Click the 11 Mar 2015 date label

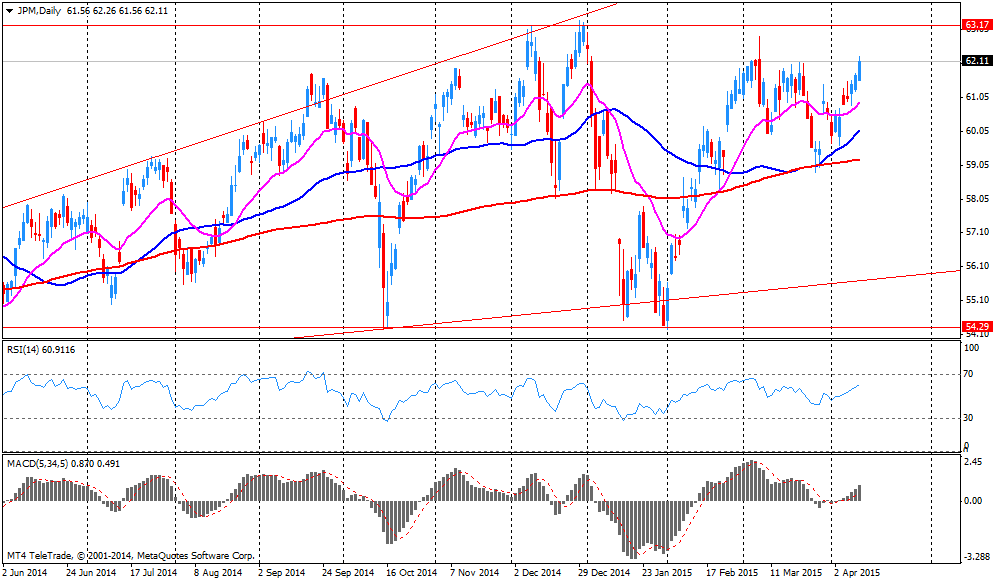[x=796, y=573]
